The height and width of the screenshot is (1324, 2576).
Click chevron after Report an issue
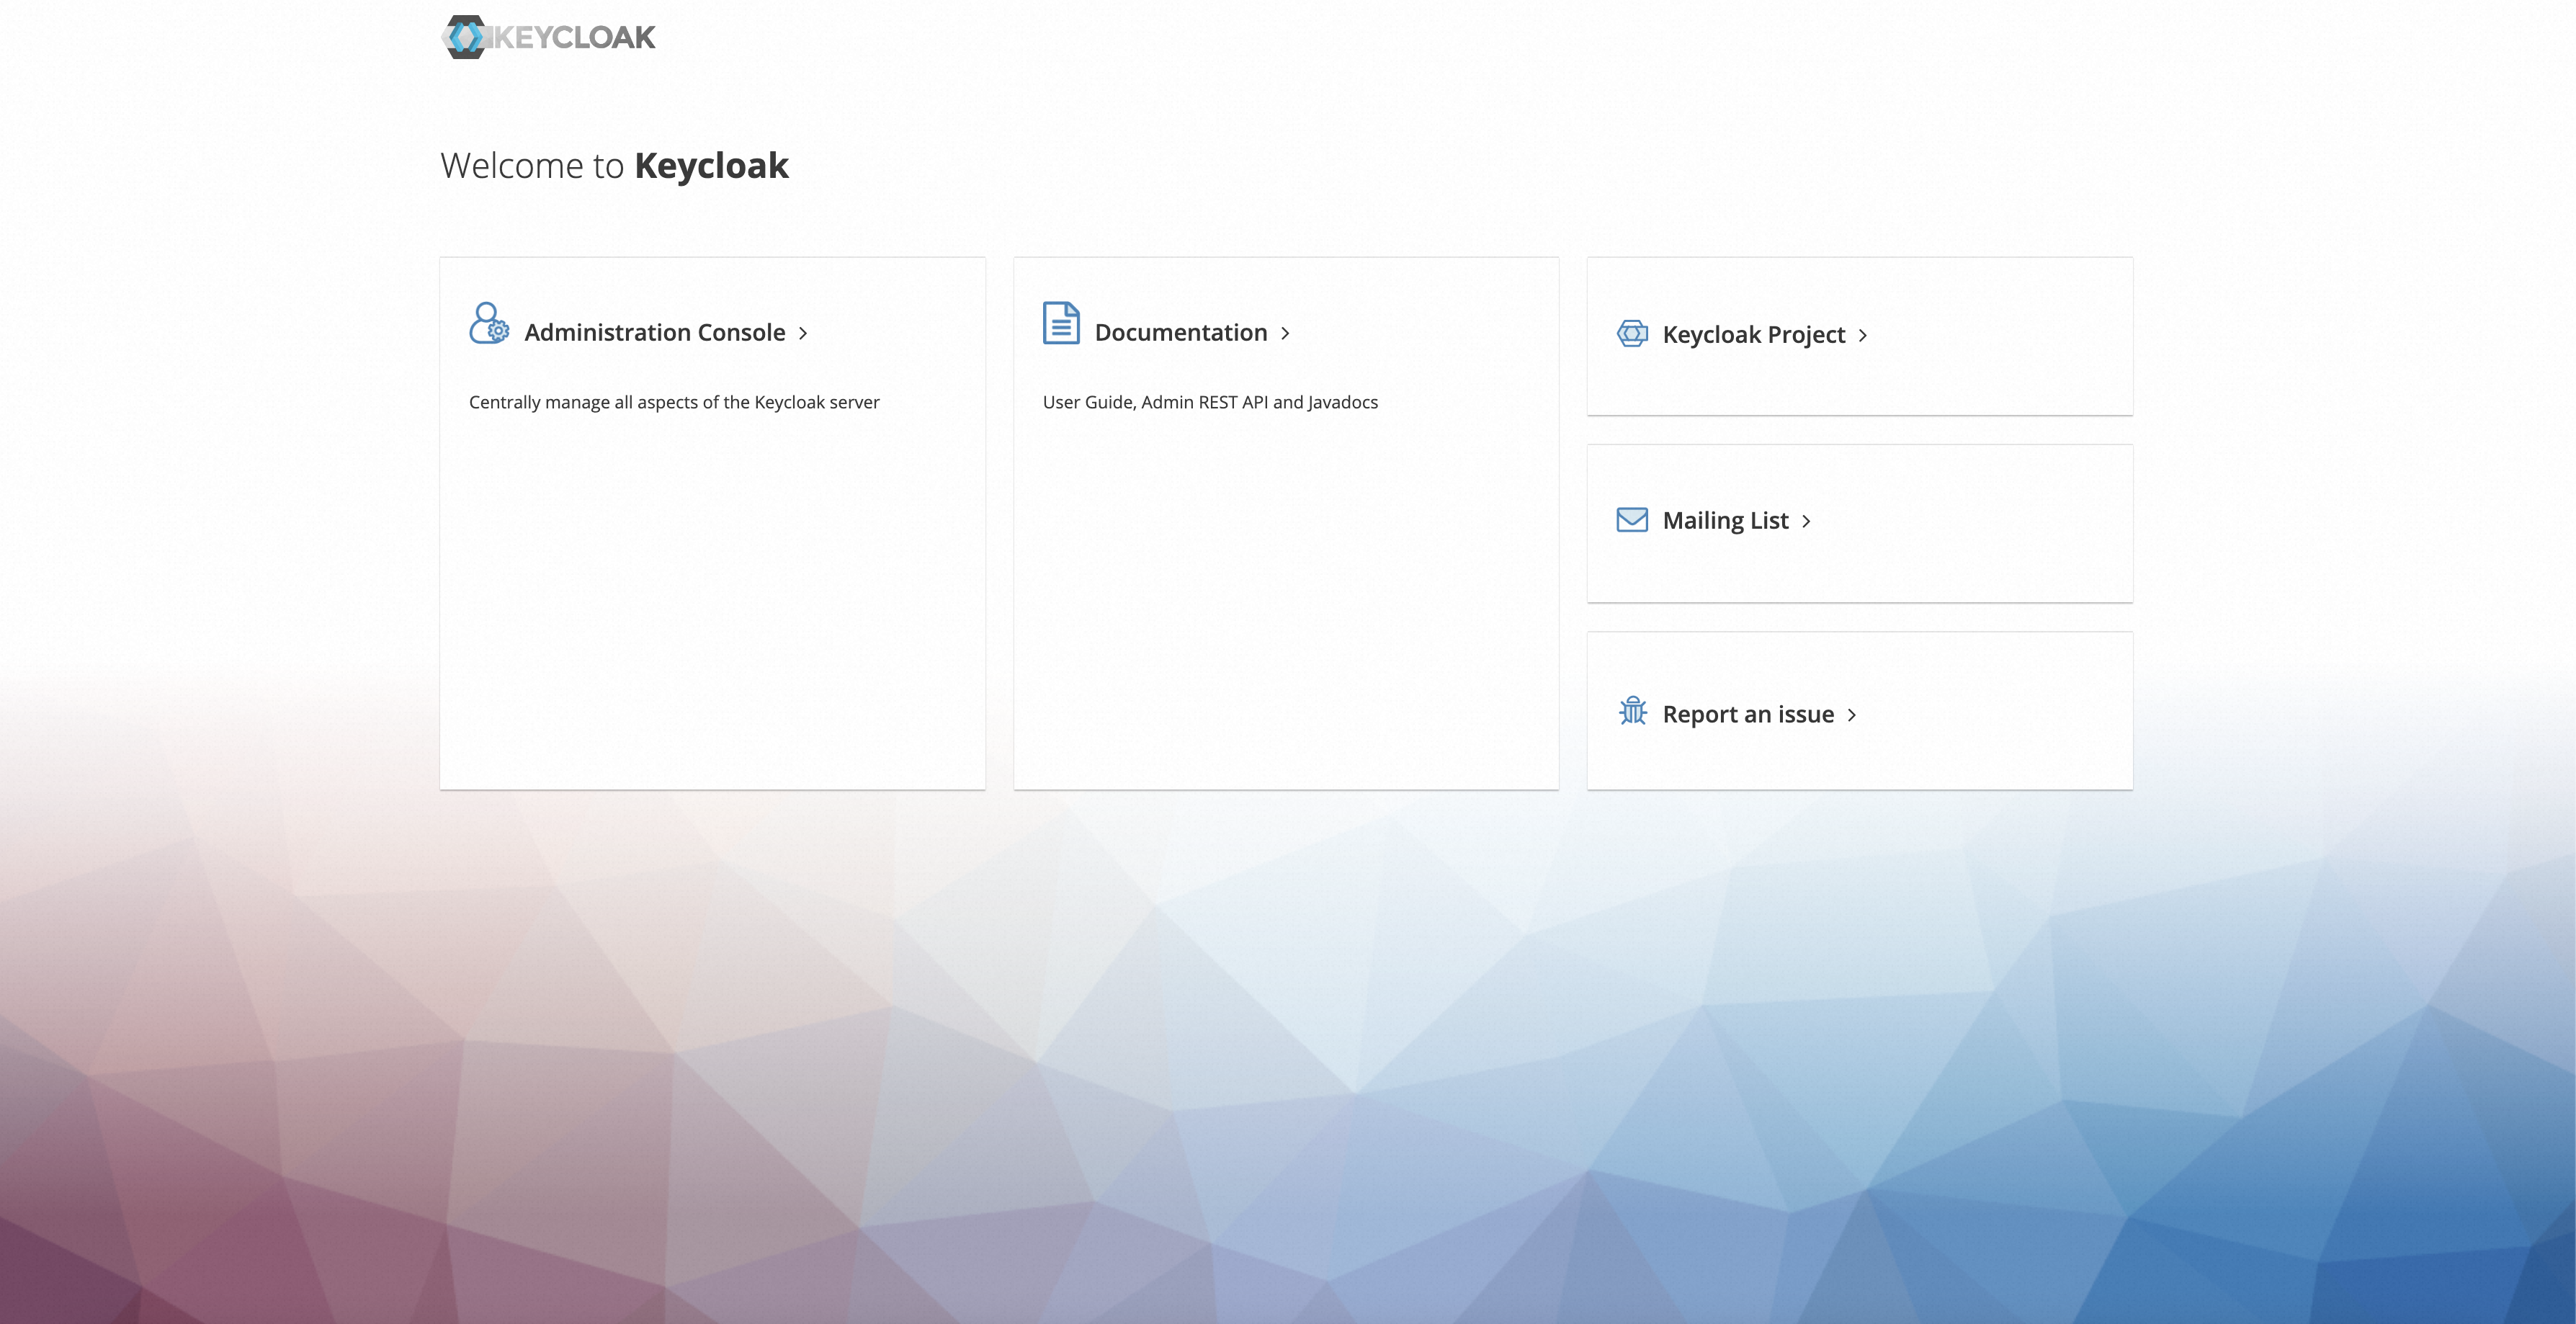pyautogui.click(x=1852, y=716)
